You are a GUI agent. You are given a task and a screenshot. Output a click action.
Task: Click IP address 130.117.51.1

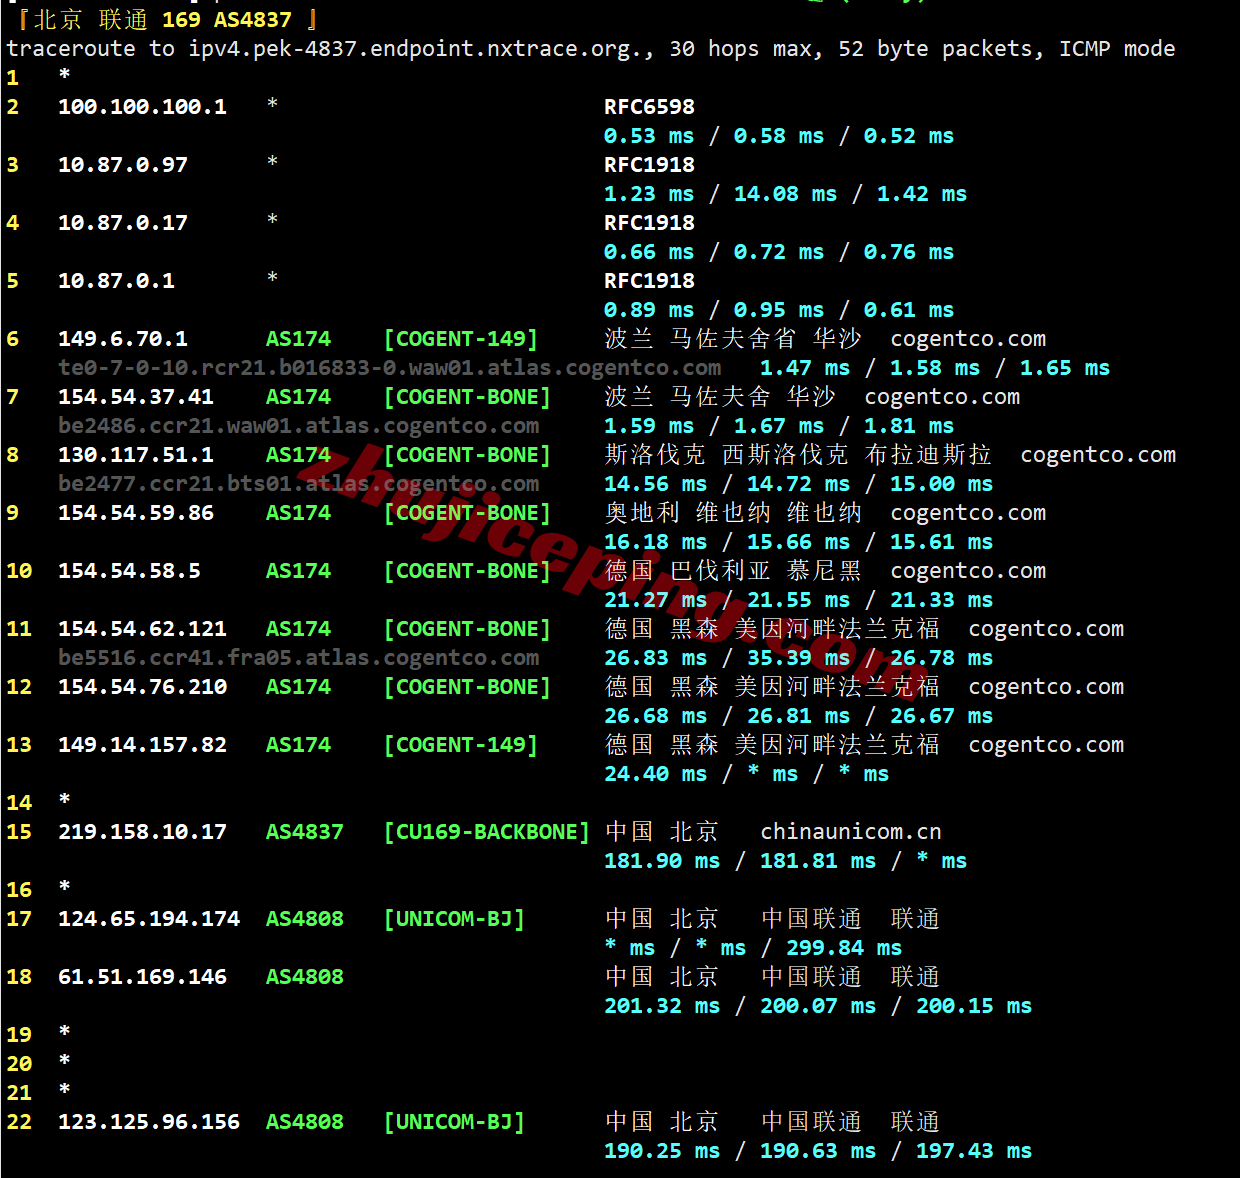(135, 455)
